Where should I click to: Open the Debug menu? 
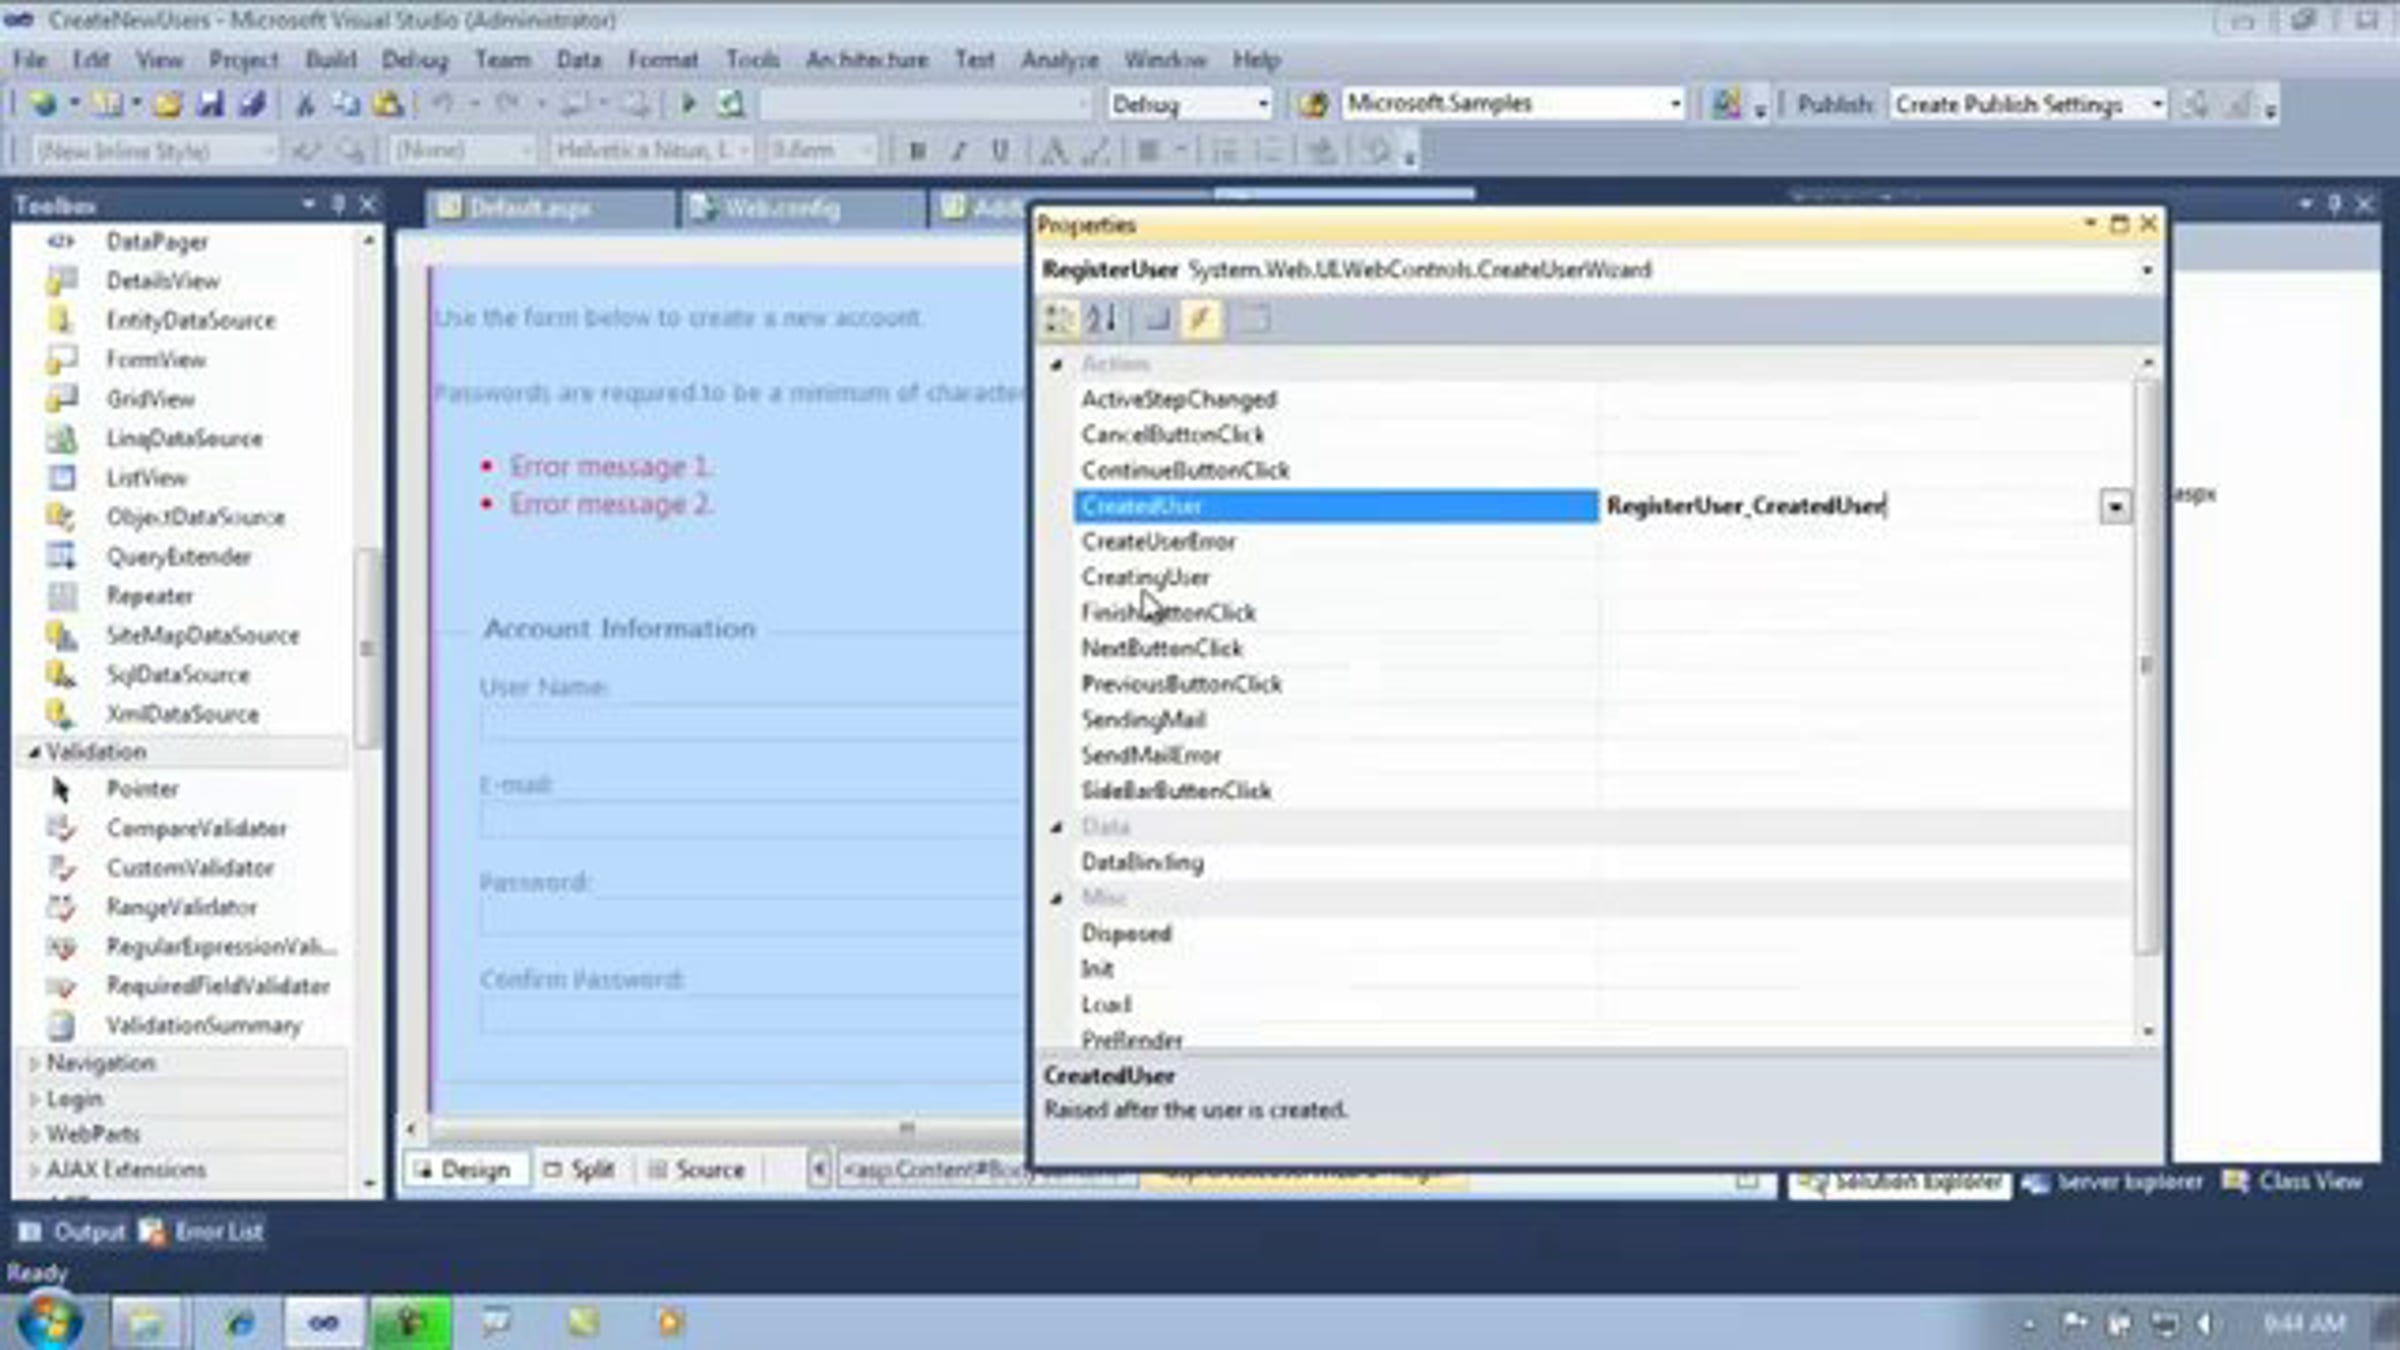414,60
